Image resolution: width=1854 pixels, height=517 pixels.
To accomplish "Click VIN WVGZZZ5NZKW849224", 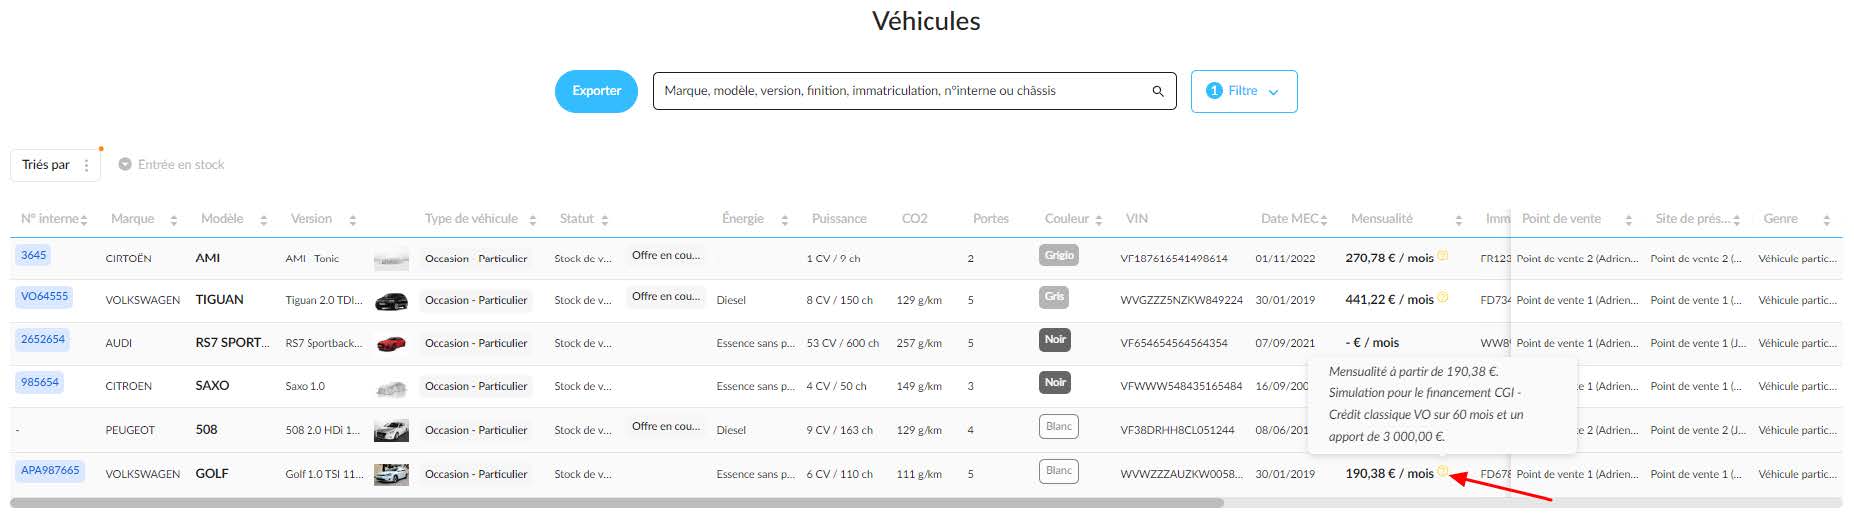I will click(1182, 300).
